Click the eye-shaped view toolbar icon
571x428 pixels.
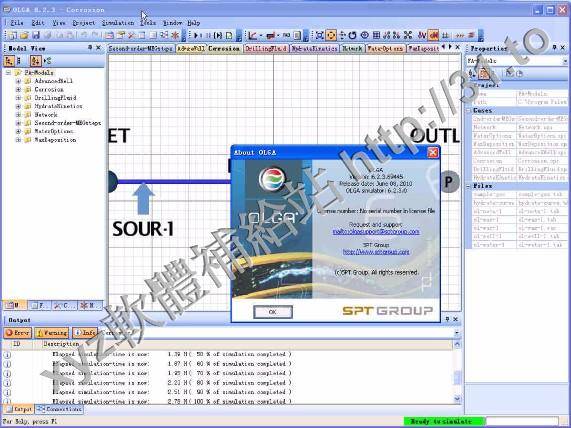pyautogui.click(x=365, y=35)
